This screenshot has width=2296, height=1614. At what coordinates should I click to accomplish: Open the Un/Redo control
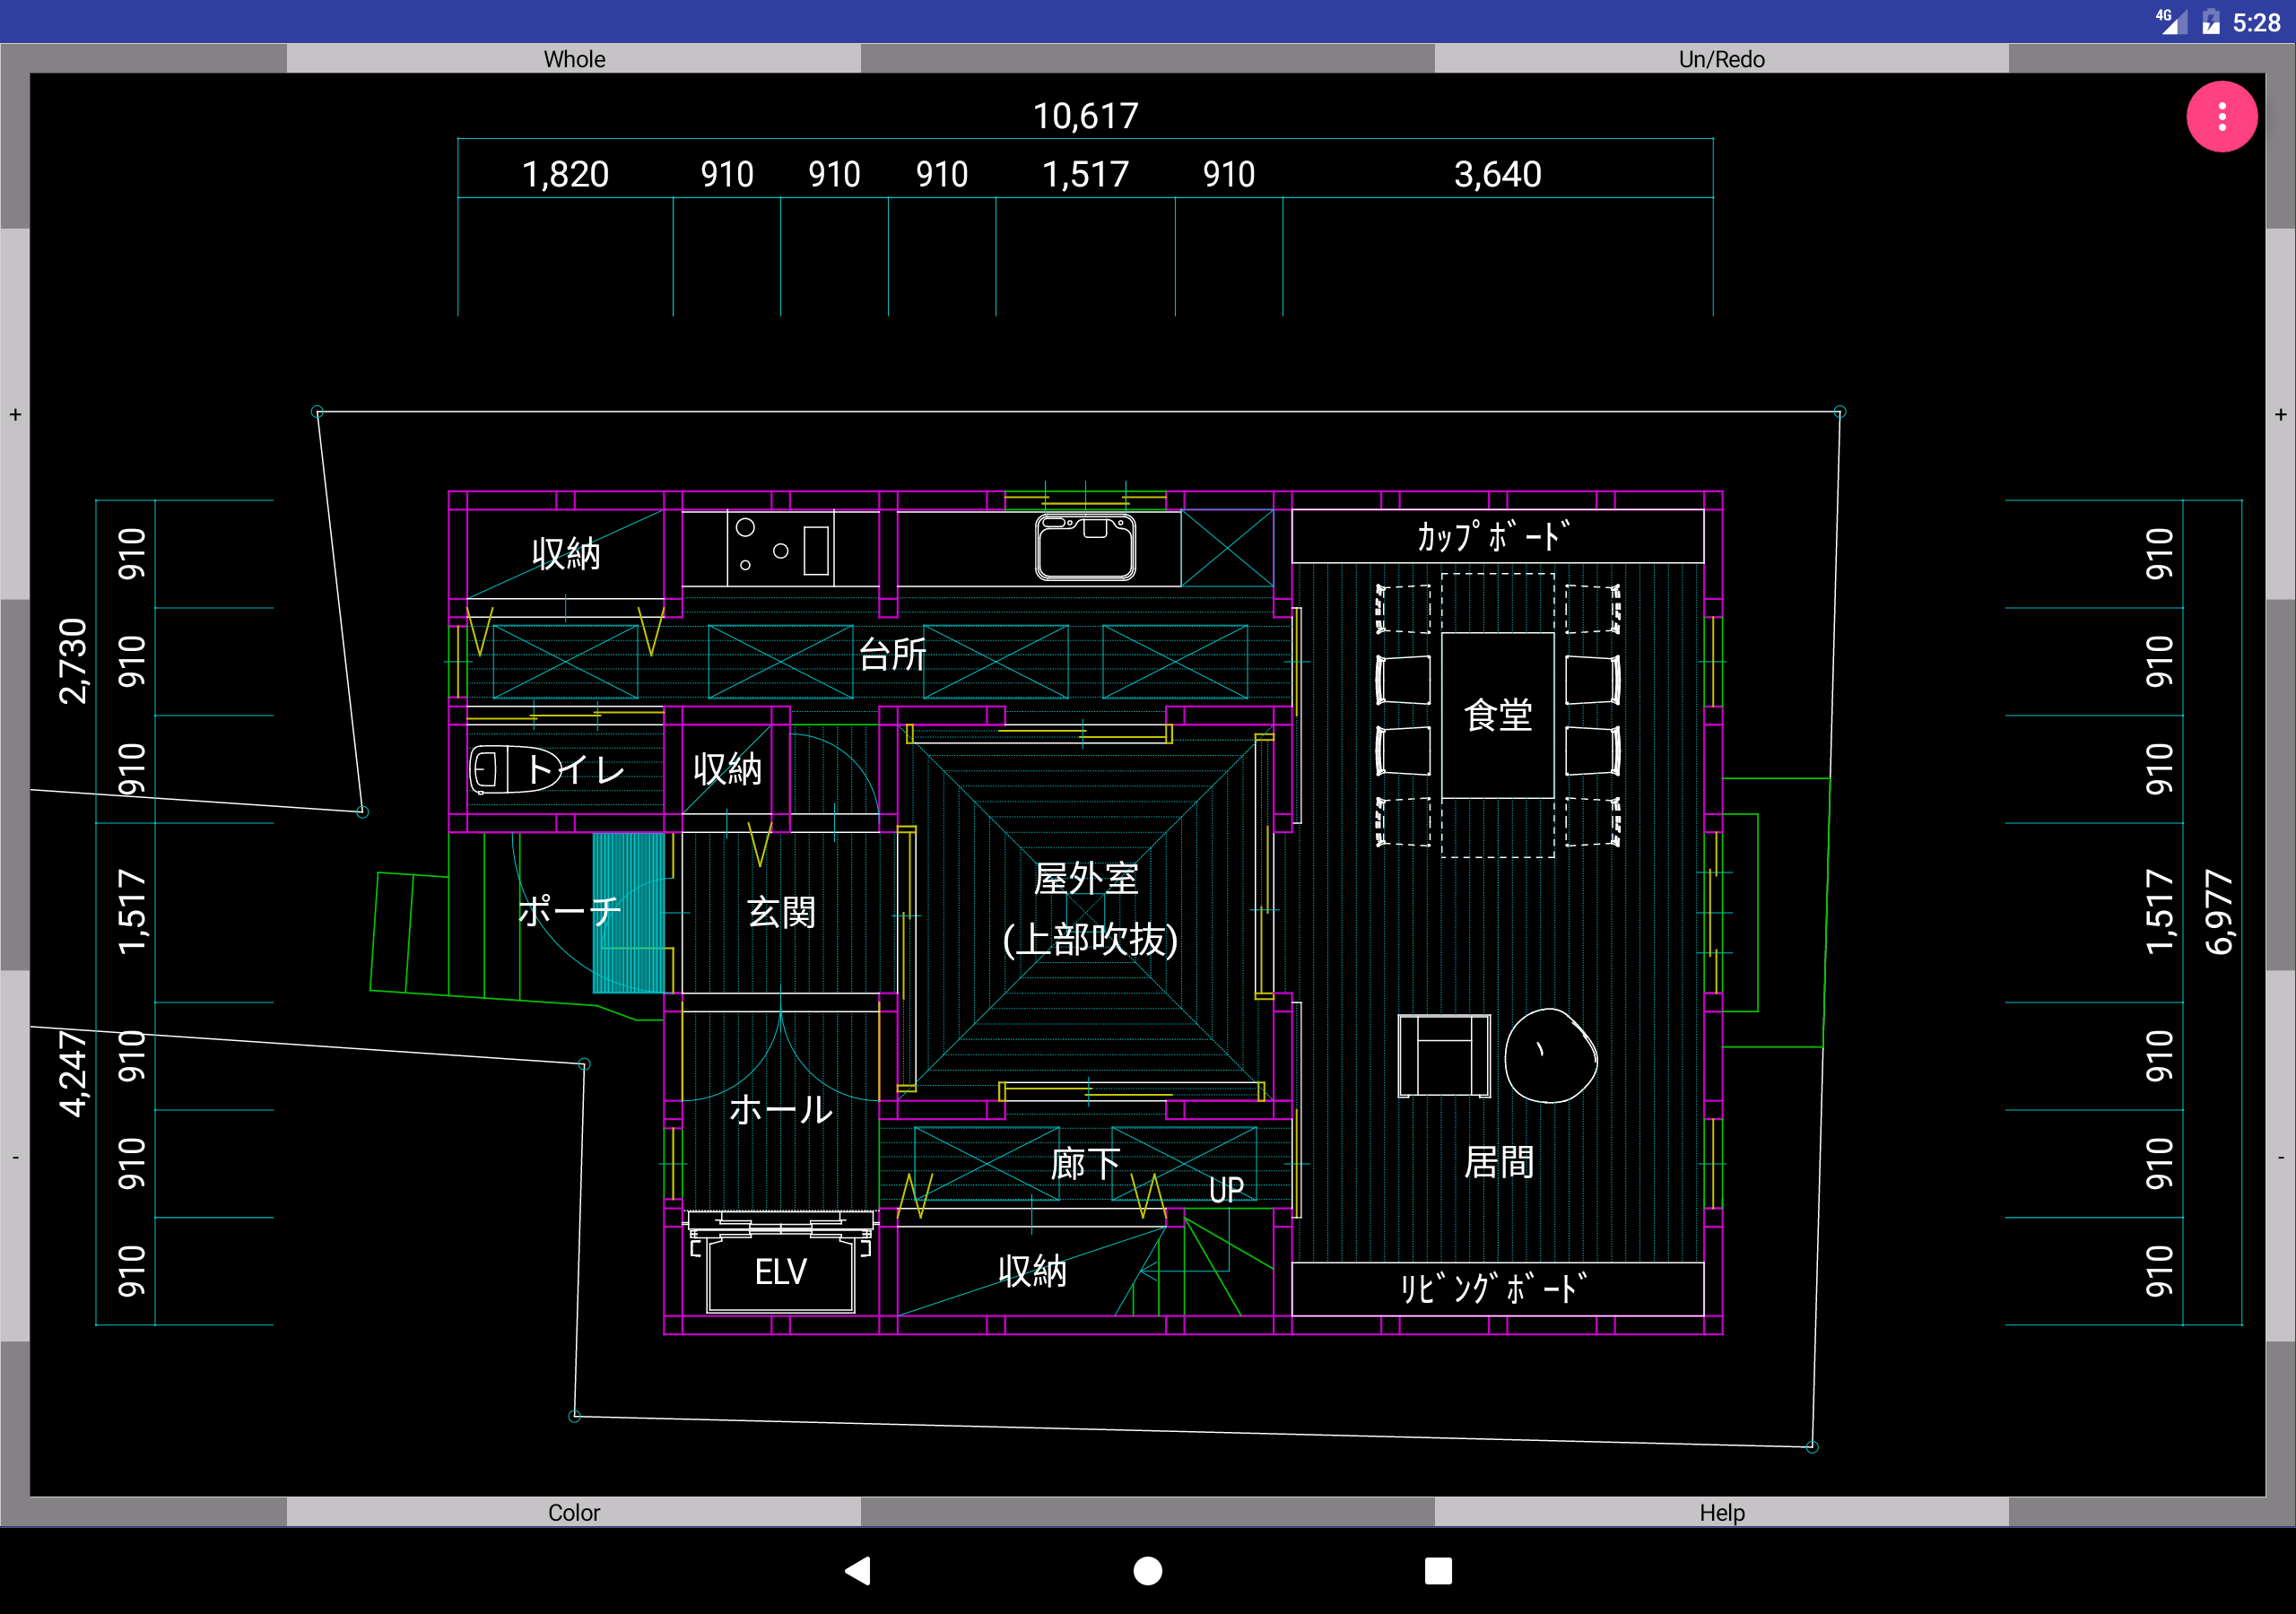click(x=1720, y=59)
